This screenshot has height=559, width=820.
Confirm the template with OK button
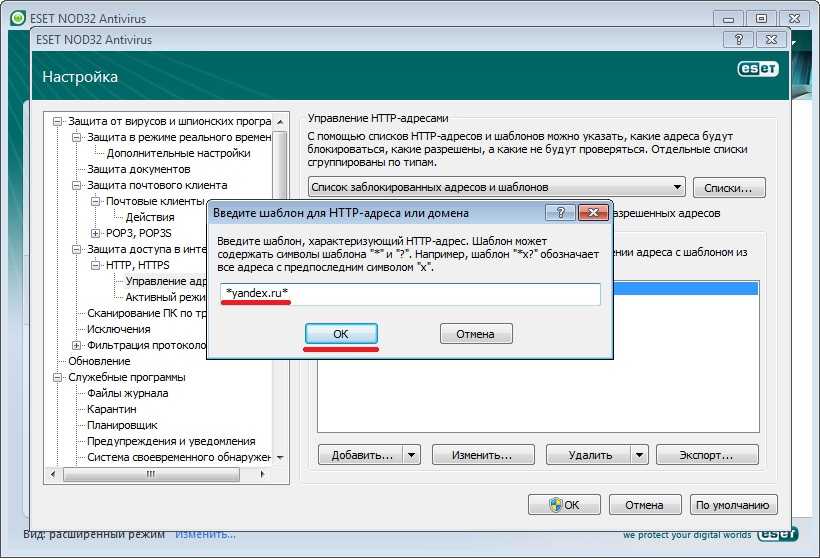(x=340, y=334)
